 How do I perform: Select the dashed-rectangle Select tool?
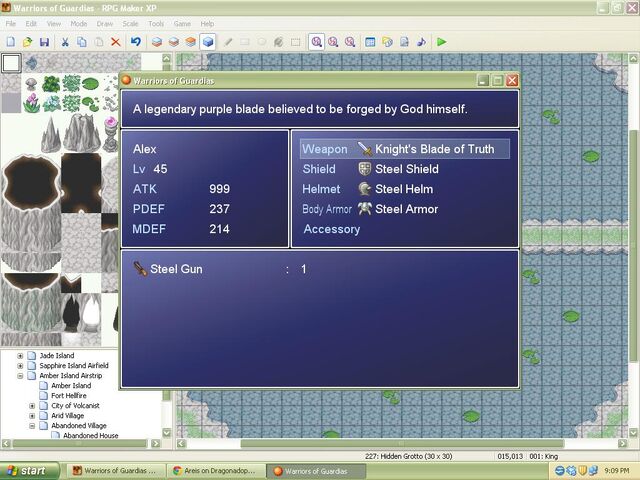click(296, 42)
